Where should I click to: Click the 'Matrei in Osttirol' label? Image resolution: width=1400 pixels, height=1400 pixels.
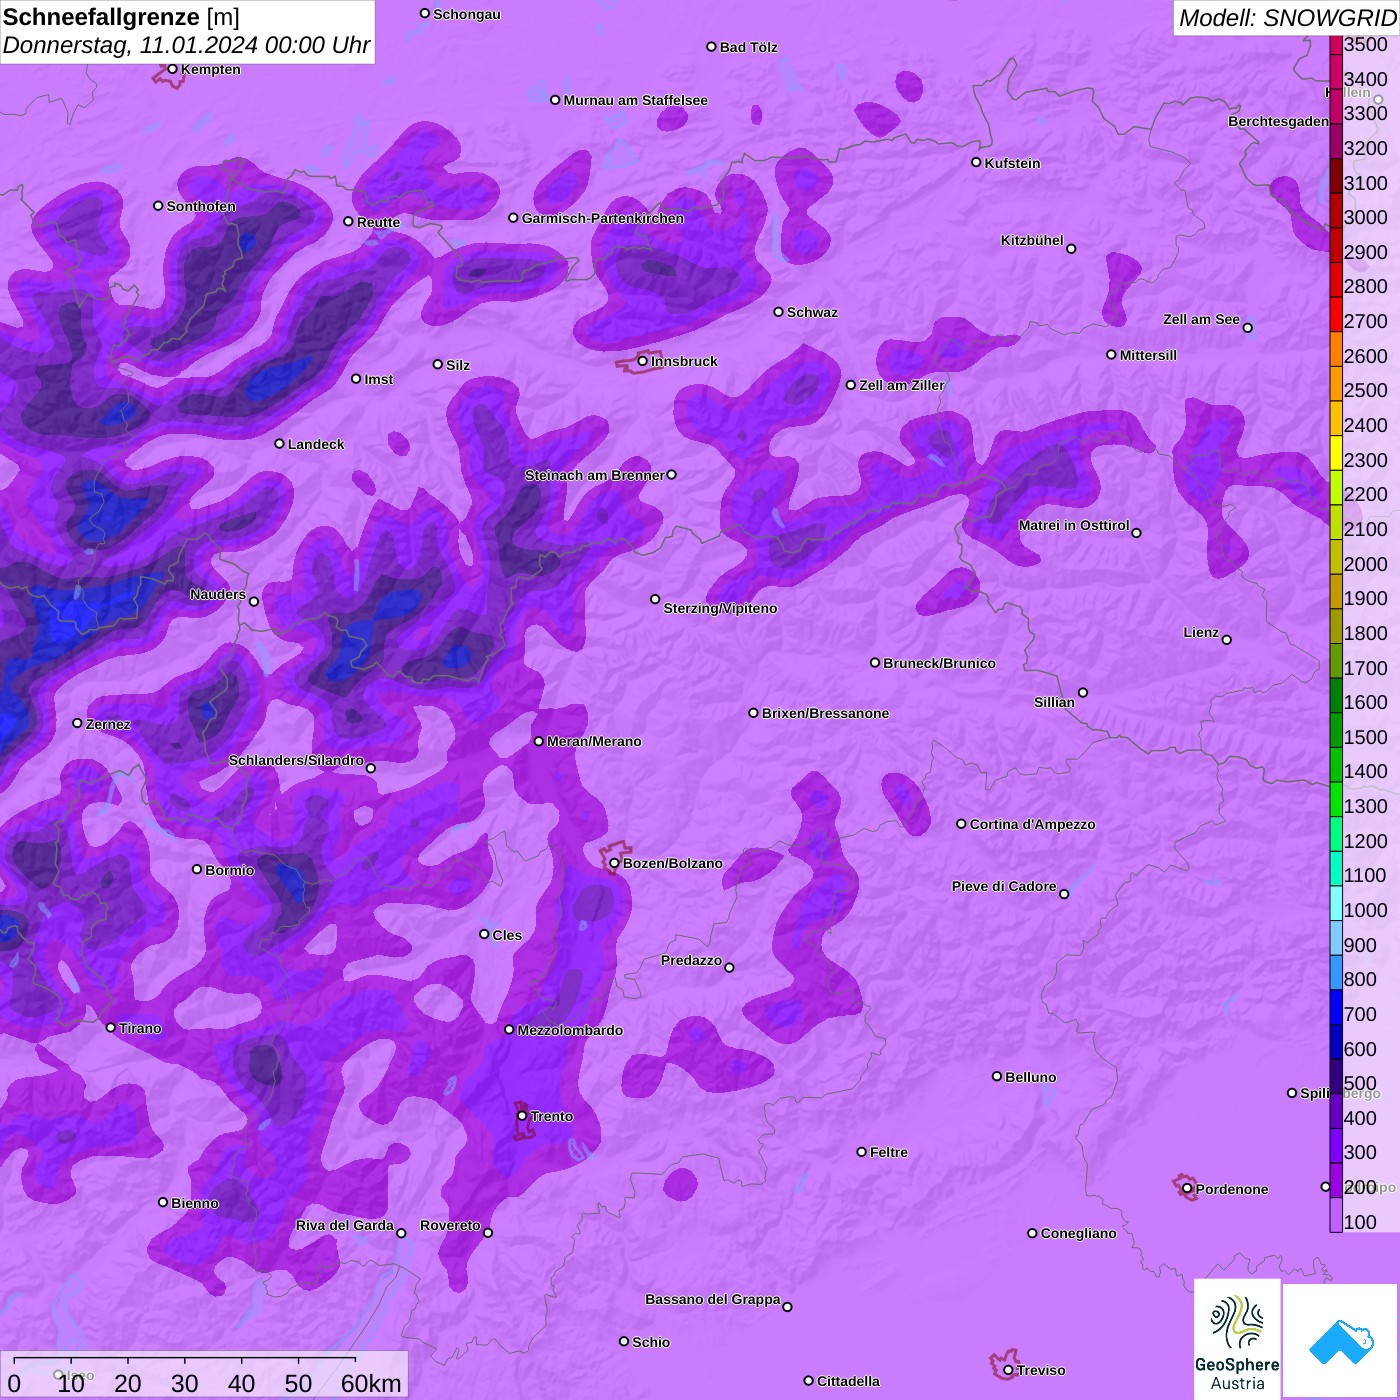click(x=1074, y=525)
